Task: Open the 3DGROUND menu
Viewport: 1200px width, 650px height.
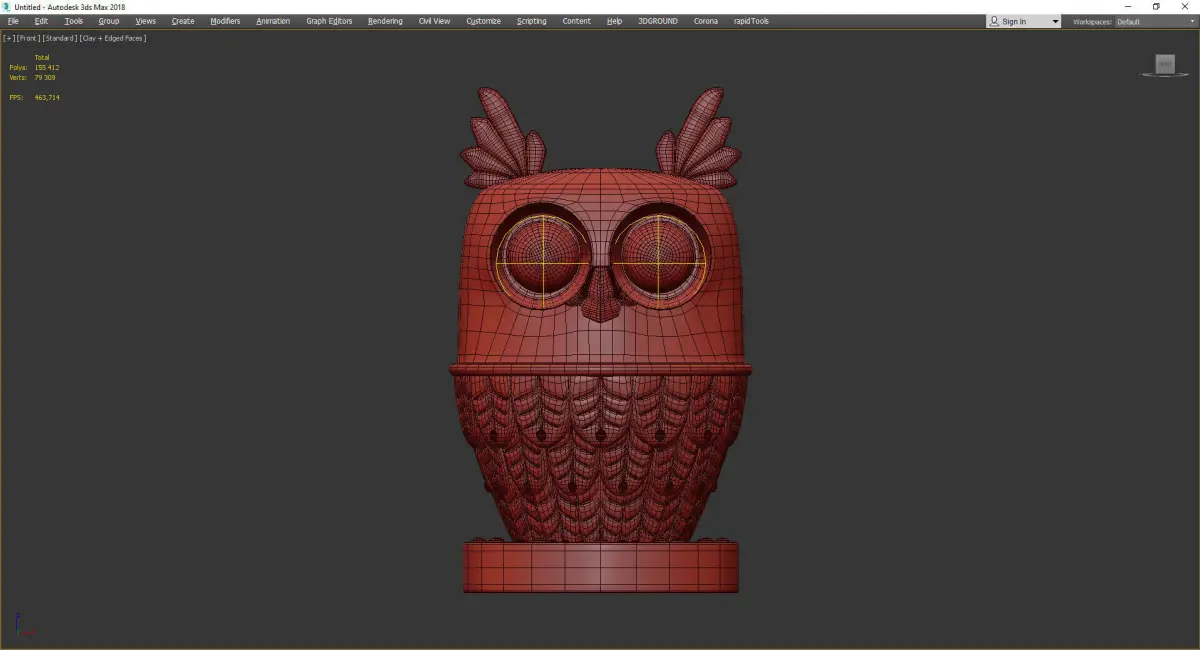Action: click(658, 21)
